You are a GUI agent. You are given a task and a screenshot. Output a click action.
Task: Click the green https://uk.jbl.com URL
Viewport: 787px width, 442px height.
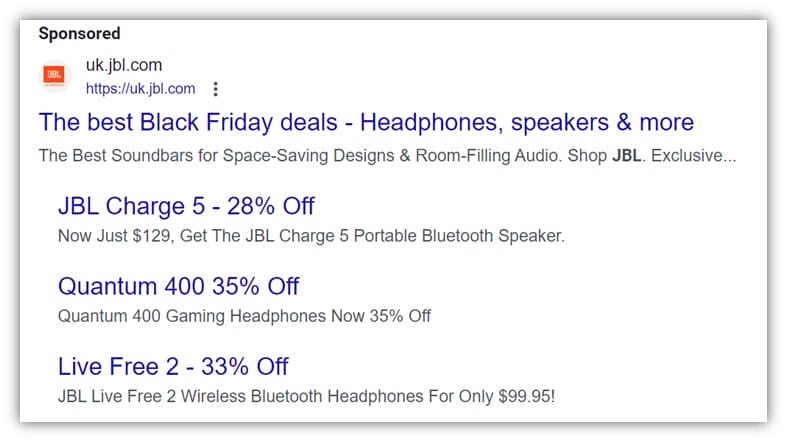coord(140,89)
